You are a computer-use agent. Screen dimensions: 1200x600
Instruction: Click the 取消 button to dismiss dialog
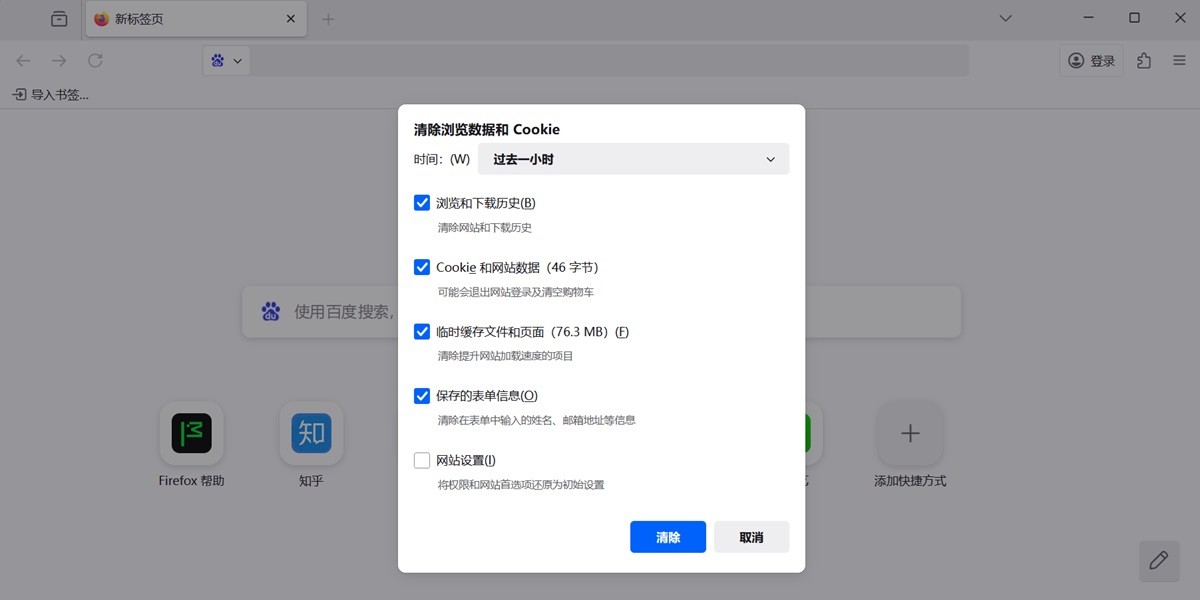point(751,537)
